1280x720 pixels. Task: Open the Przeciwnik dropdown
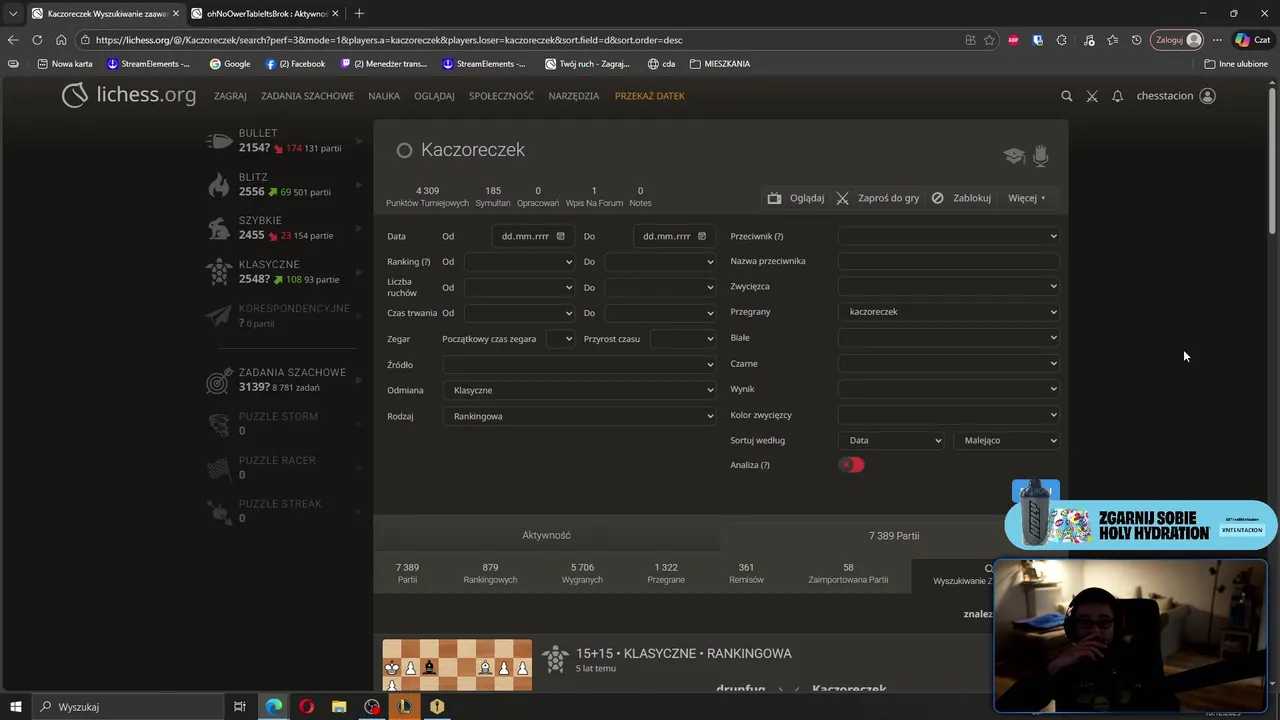point(948,236)
